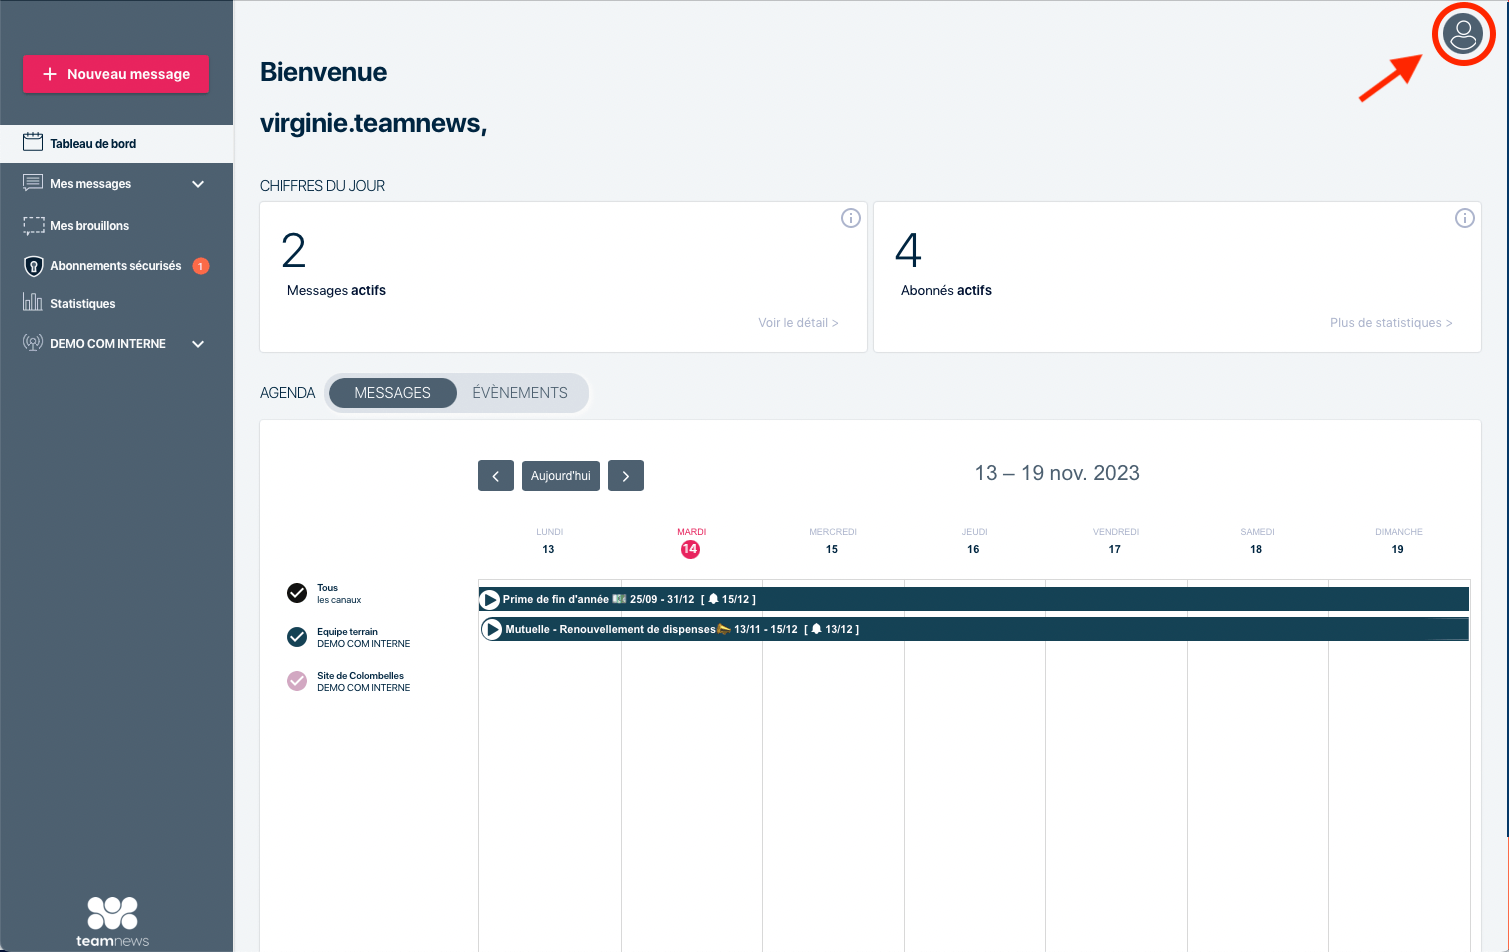
Task: Click the Nouveau message button
Action: pyautogui.click(x=116, y=74)
